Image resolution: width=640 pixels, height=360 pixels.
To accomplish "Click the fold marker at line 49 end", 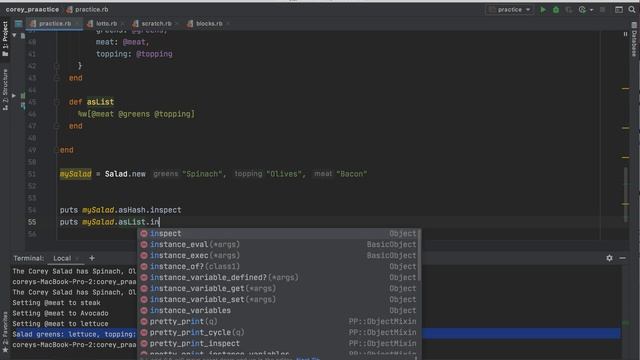I will [57, 150].
